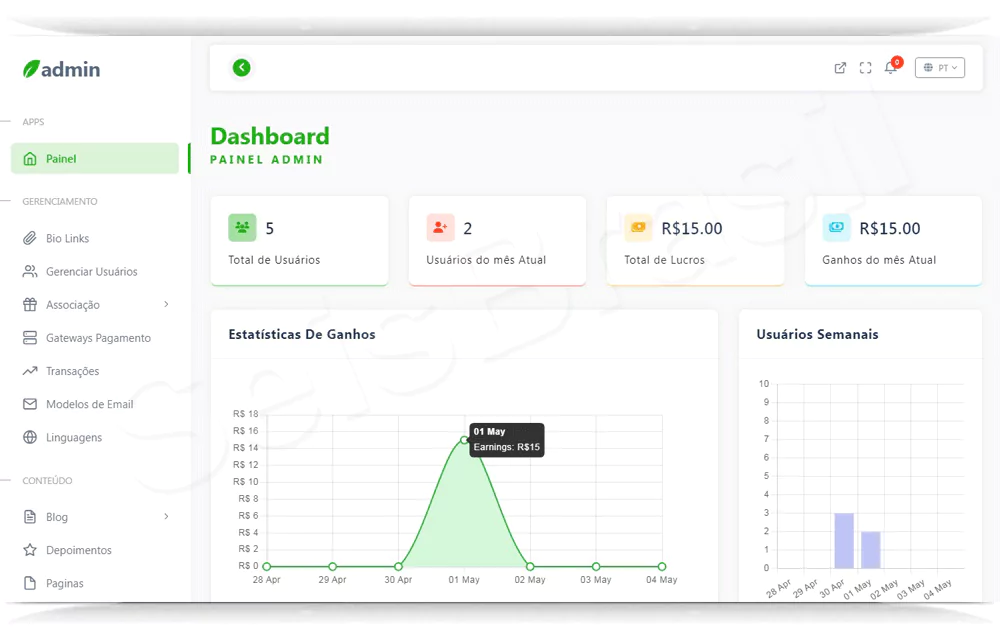This screenshot has height=640, width=1000.
Task: Click the 30 Apr bar in weekly users chart
Action: [x=844, y=541]
